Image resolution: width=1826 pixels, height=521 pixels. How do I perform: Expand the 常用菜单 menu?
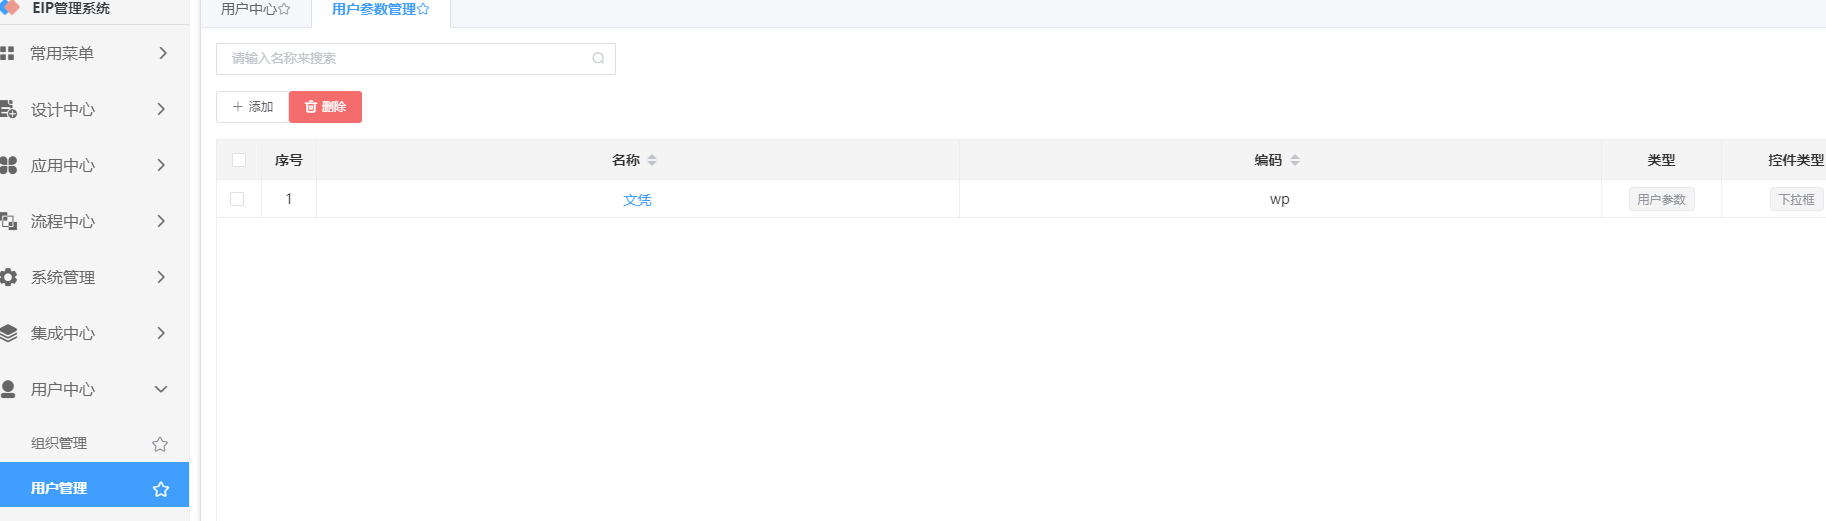(x=94, y=53)
